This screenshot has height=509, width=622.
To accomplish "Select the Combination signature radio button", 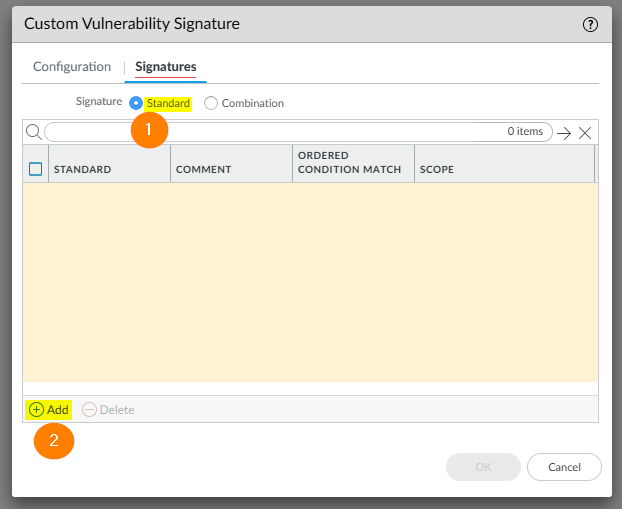I will [211, 103].
